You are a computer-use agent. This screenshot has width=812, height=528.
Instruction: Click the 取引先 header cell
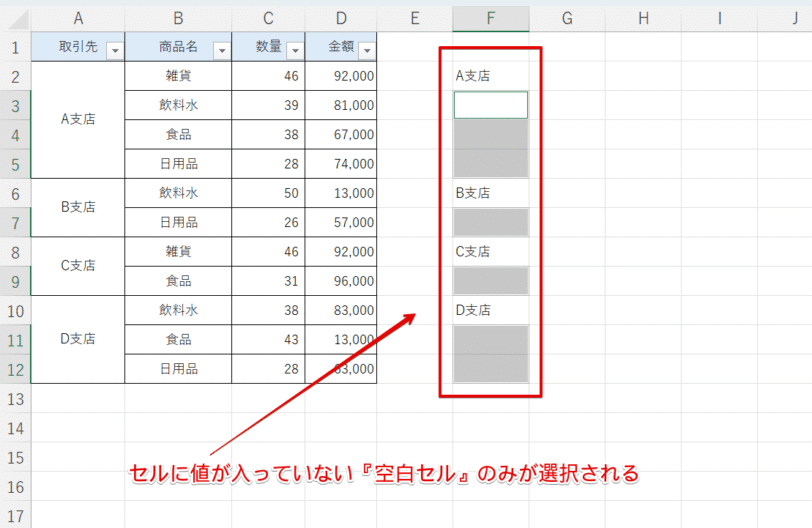pyautogui.click(x=78, y=47)
